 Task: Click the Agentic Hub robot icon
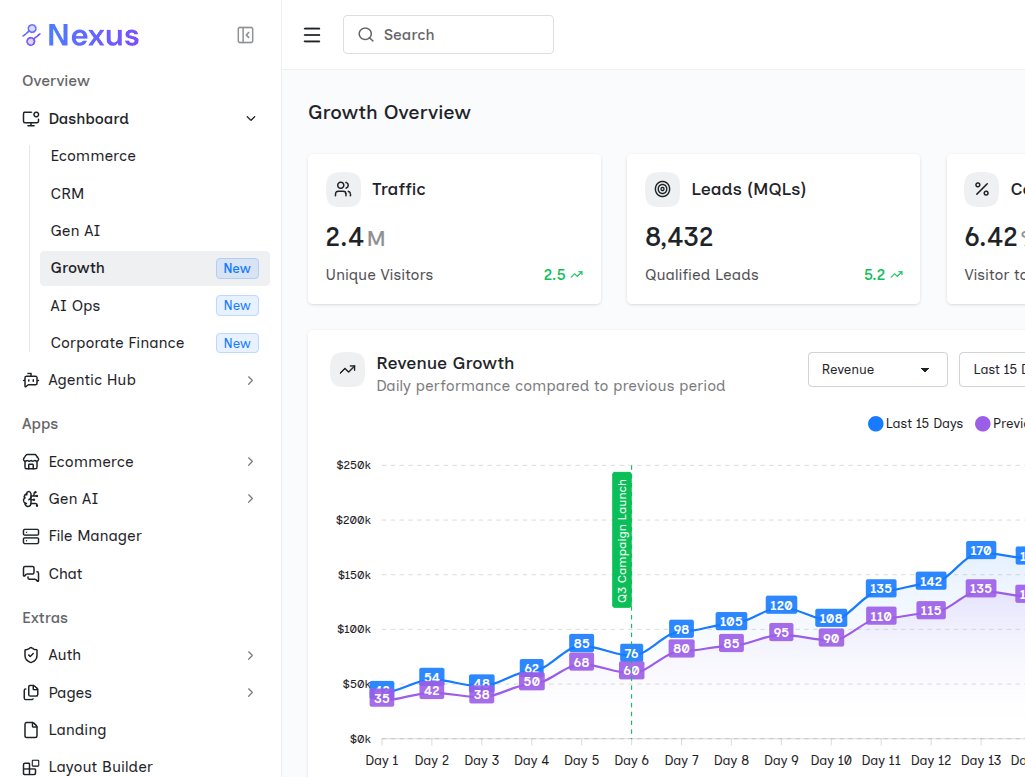tap(31, 380)
